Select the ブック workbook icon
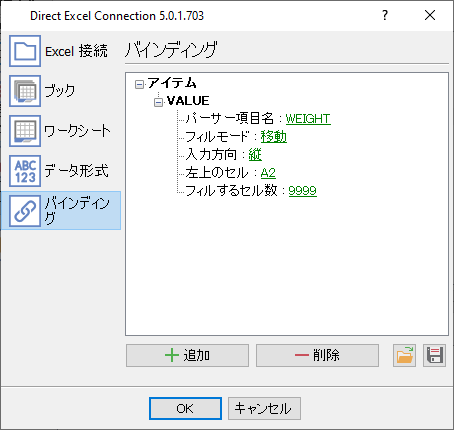The width and height of the screenshot is (454, 430). [25, 91]
